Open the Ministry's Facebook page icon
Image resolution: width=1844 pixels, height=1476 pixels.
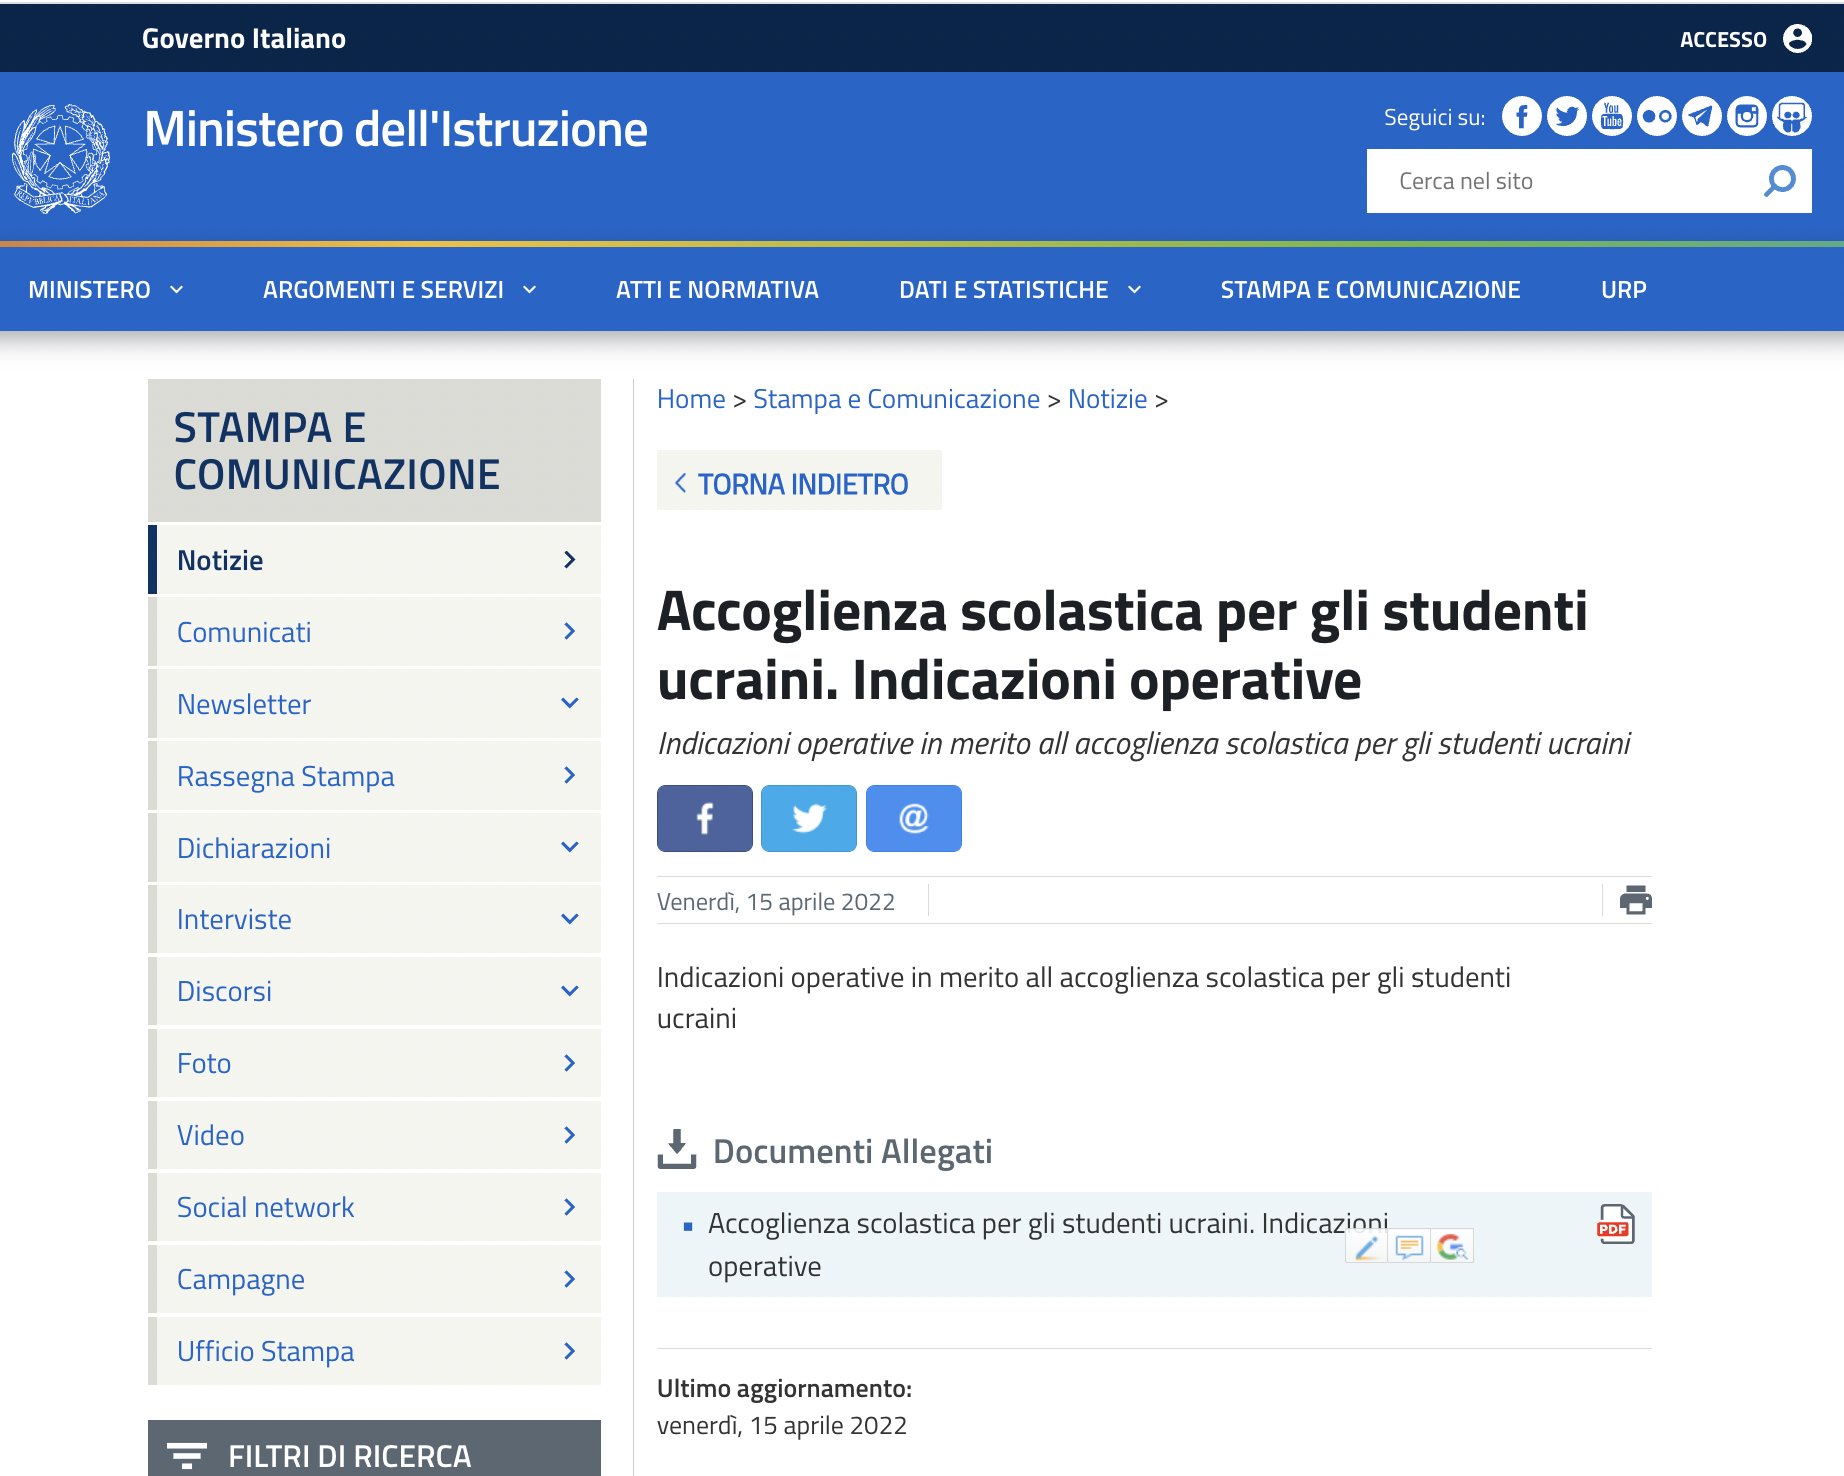click(1521, 117)
